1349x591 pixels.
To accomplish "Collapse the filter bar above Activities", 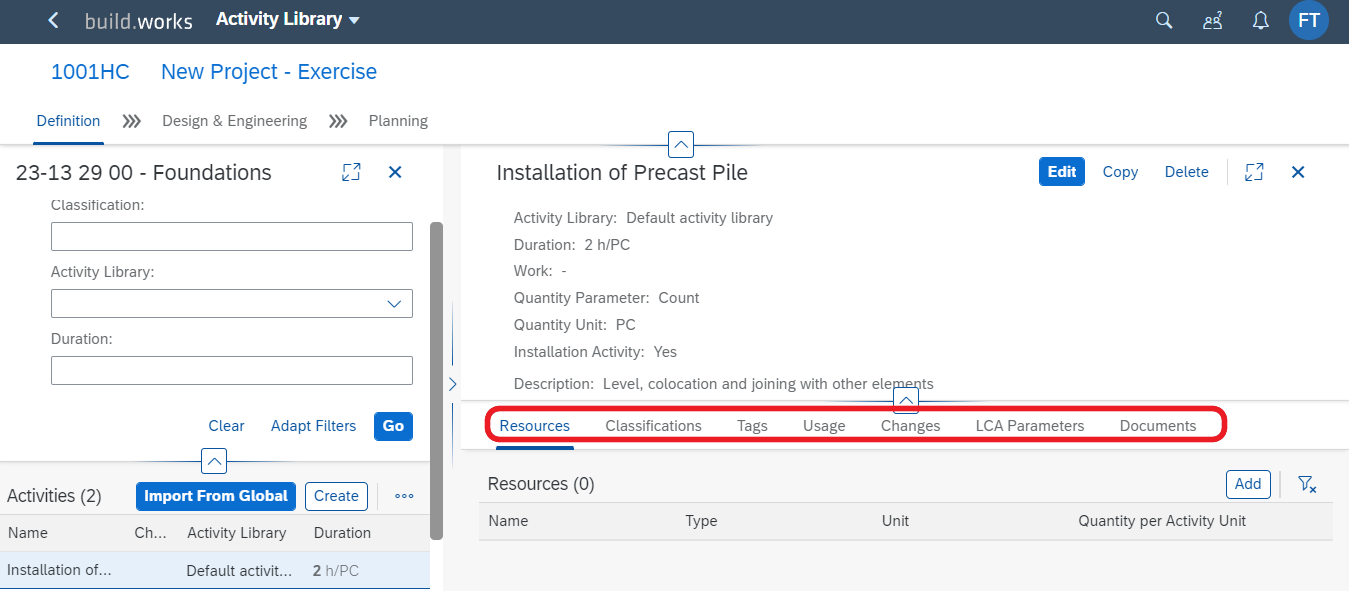I will click(214, 461).
